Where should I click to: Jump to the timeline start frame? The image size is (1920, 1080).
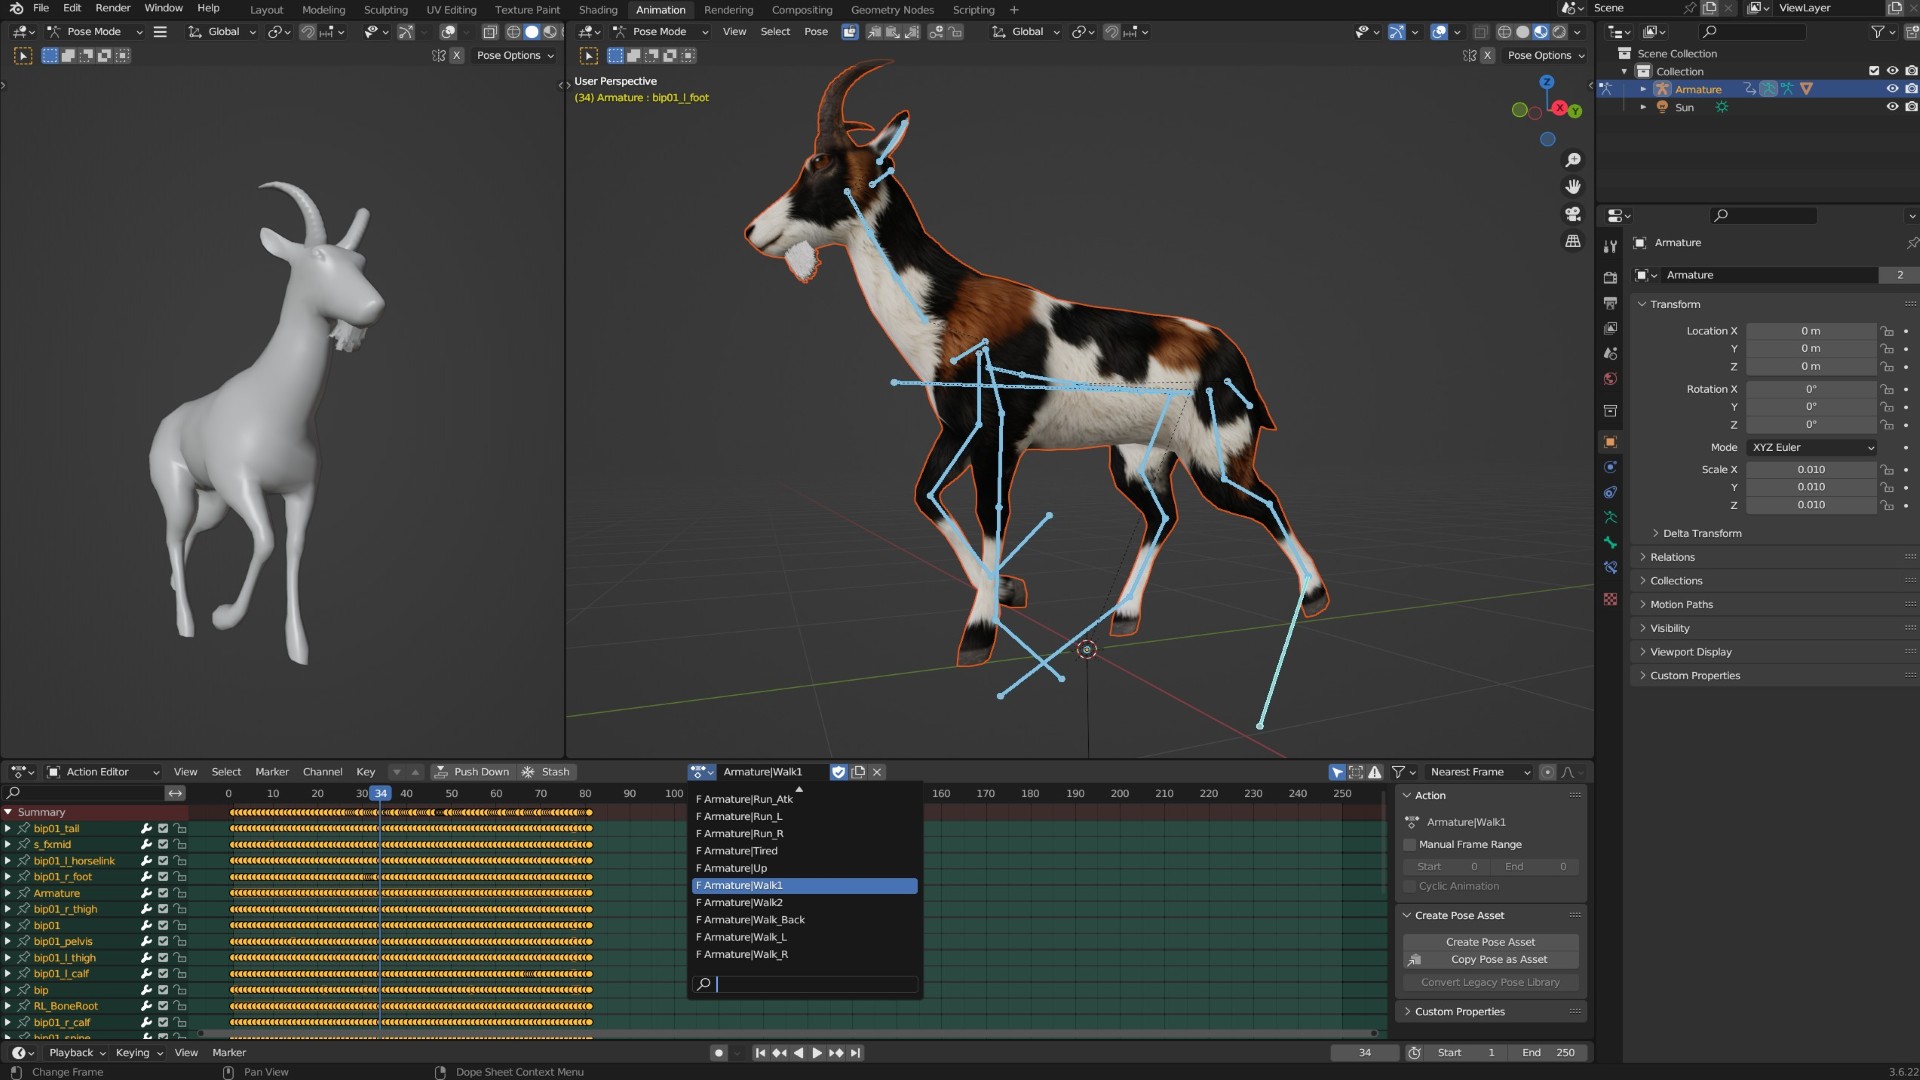pyautogui.click(x=760, y=1053)
